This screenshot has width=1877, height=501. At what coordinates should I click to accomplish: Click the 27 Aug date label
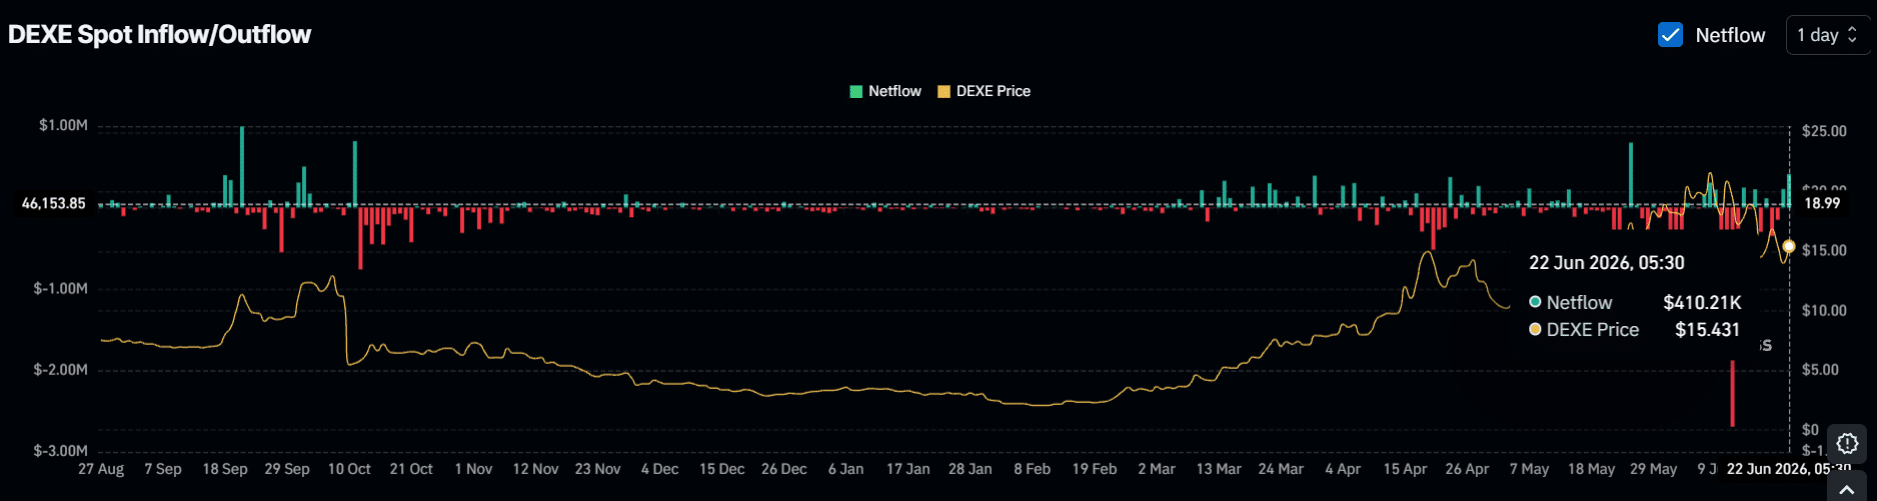click(x=101, y=468)
